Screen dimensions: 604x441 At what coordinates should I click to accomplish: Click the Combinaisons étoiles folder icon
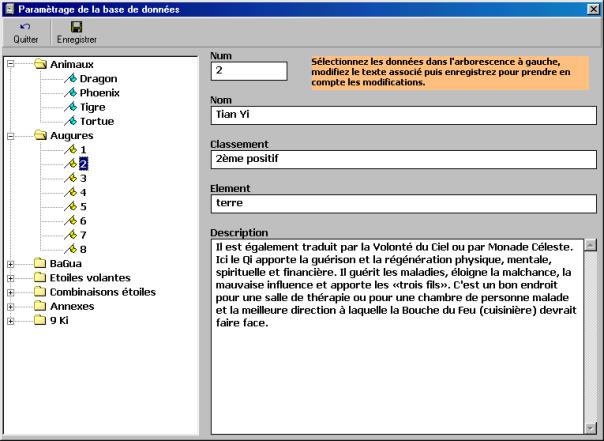tap(40, 292)
